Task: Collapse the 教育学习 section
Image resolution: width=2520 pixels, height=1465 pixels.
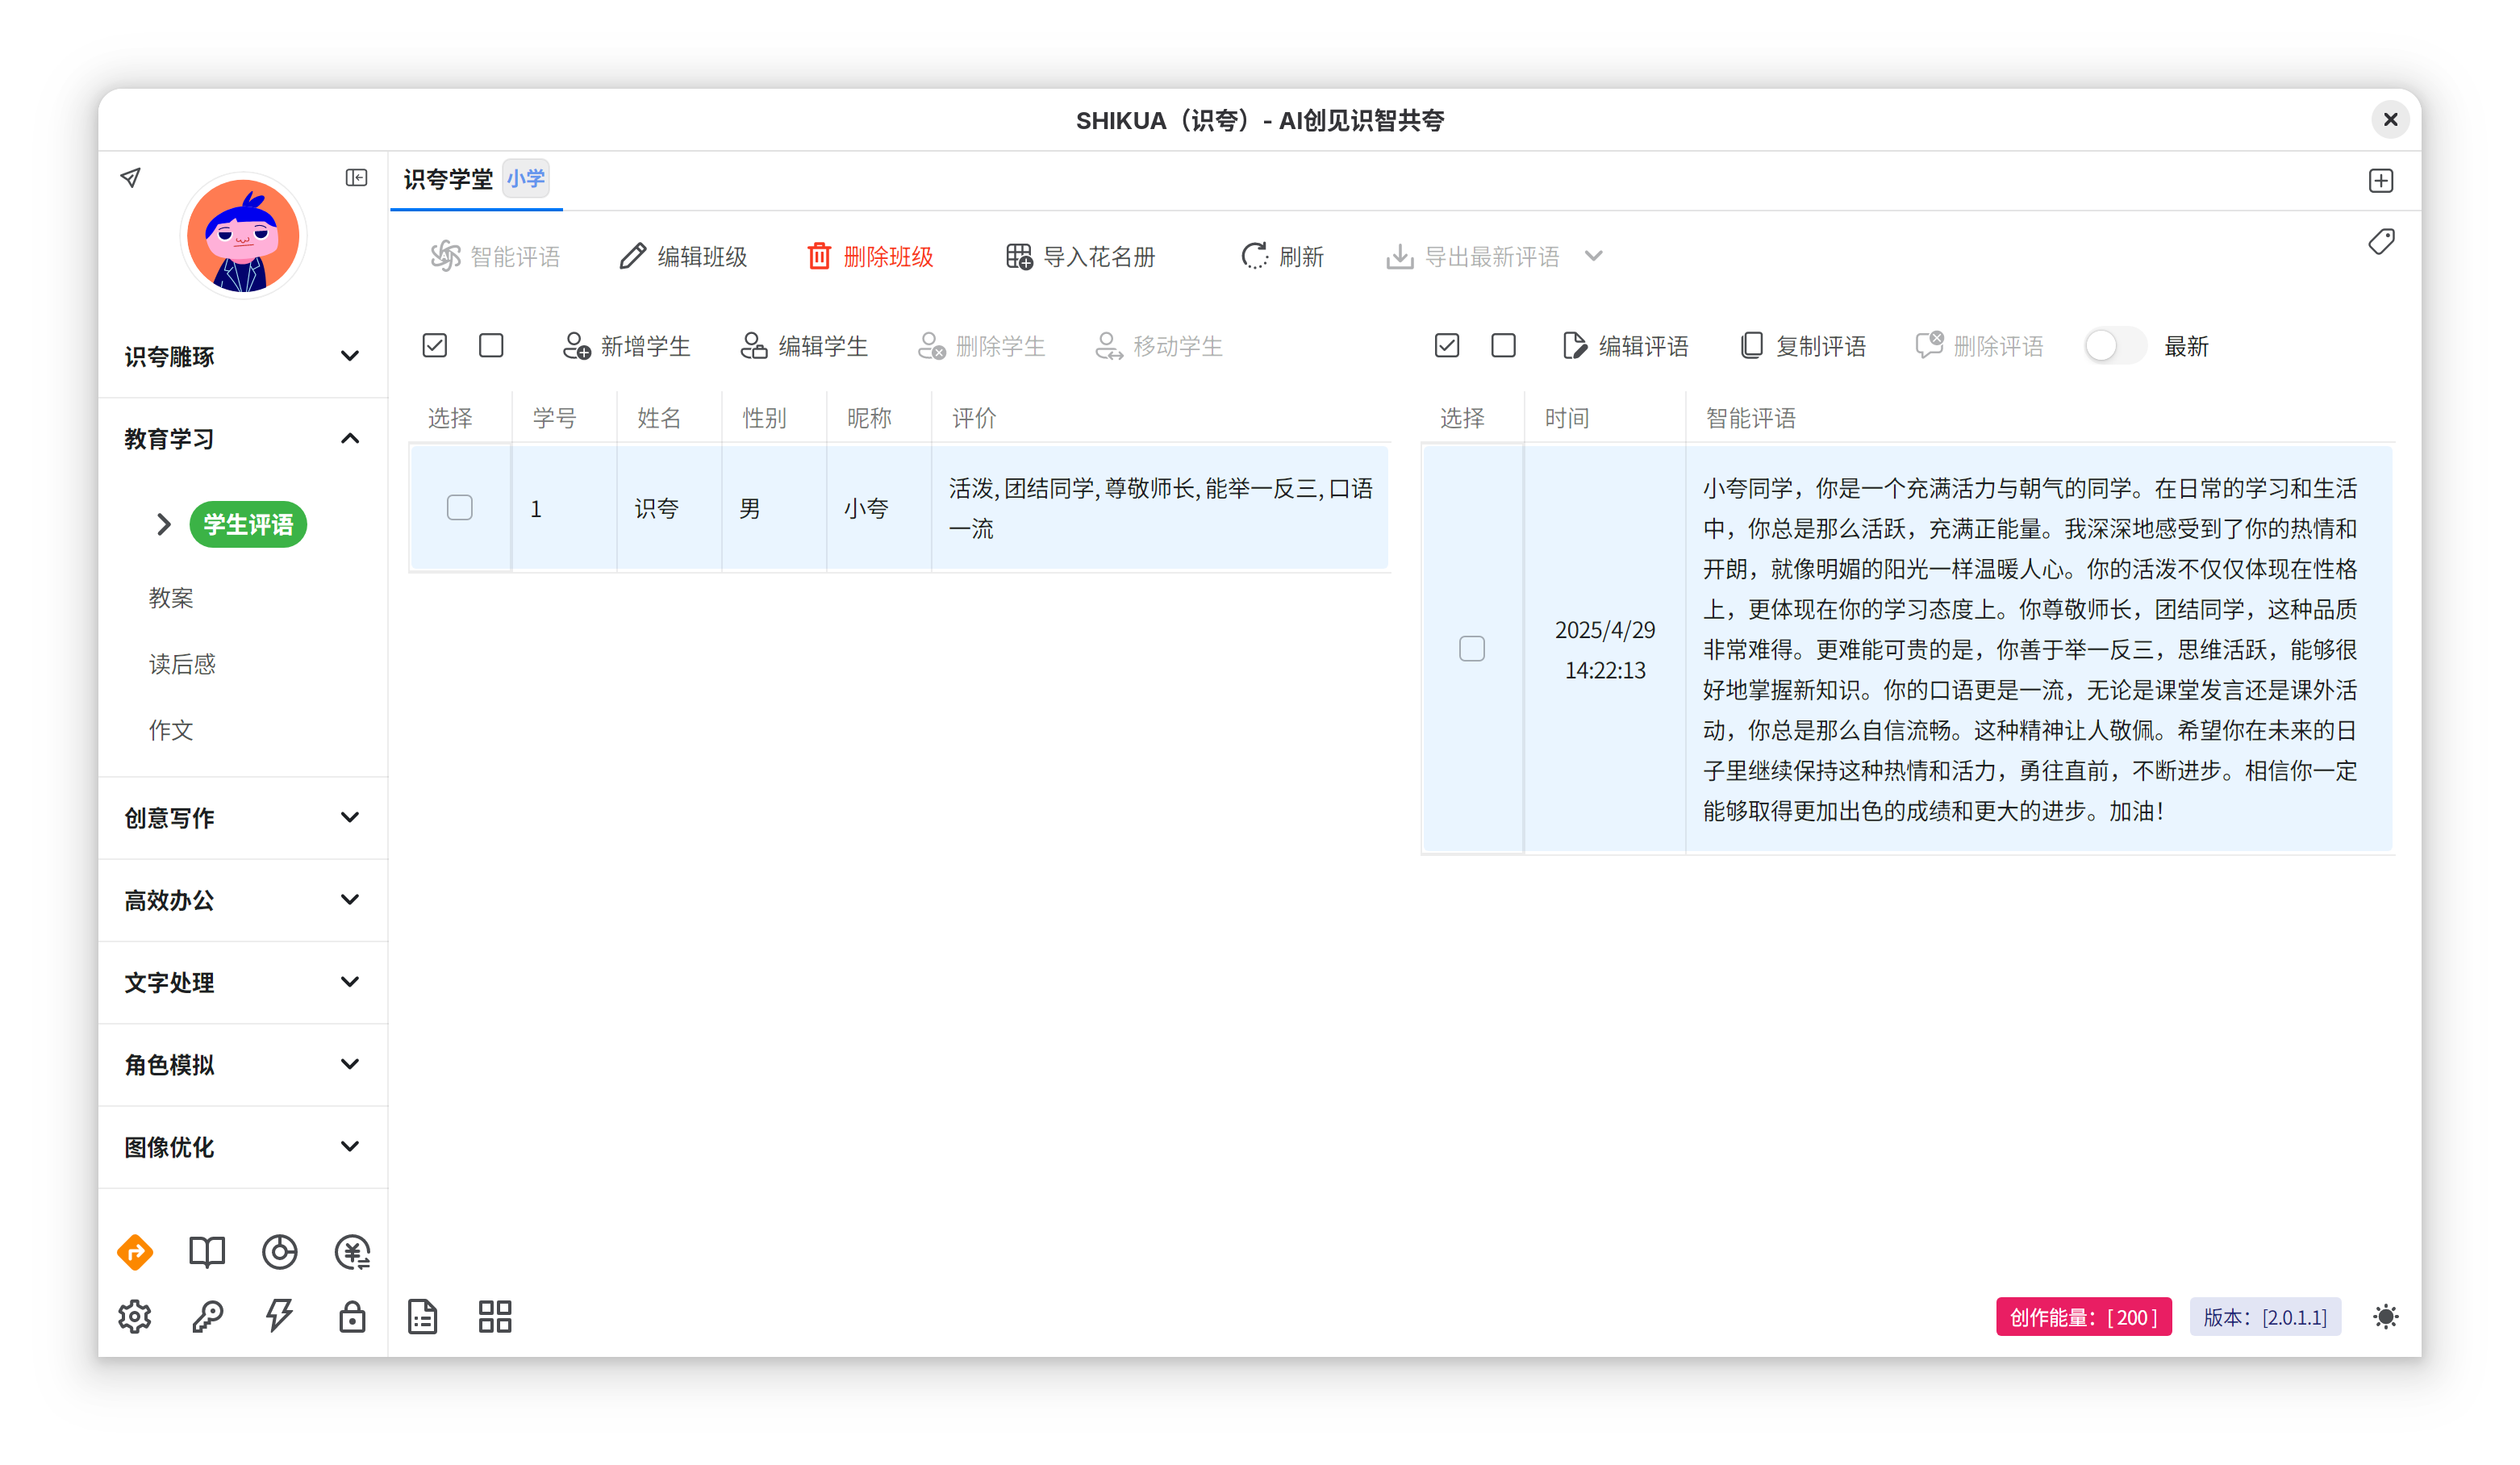Action: [x=242, y=439]
